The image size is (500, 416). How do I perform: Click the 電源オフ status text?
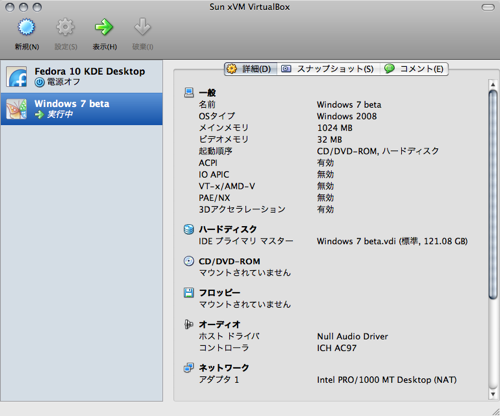point(63,82)
